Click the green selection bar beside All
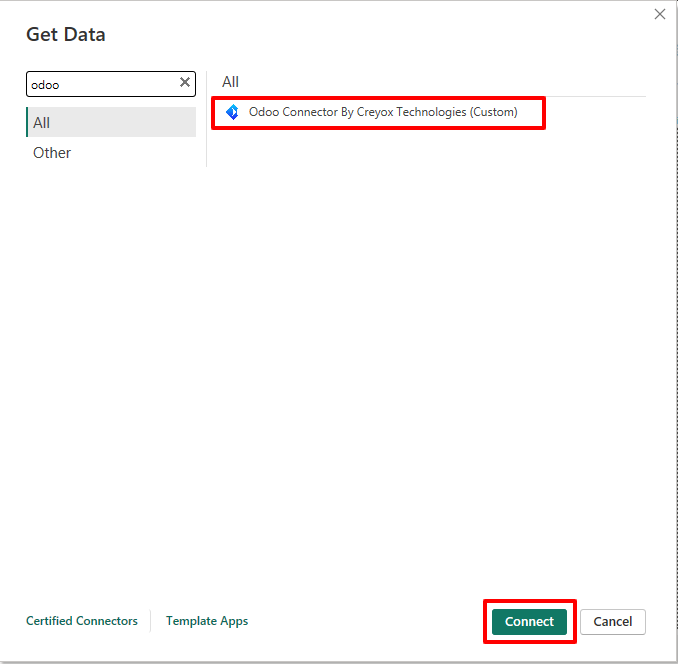This screenshot has height=664, width=678. coord(27,122)
